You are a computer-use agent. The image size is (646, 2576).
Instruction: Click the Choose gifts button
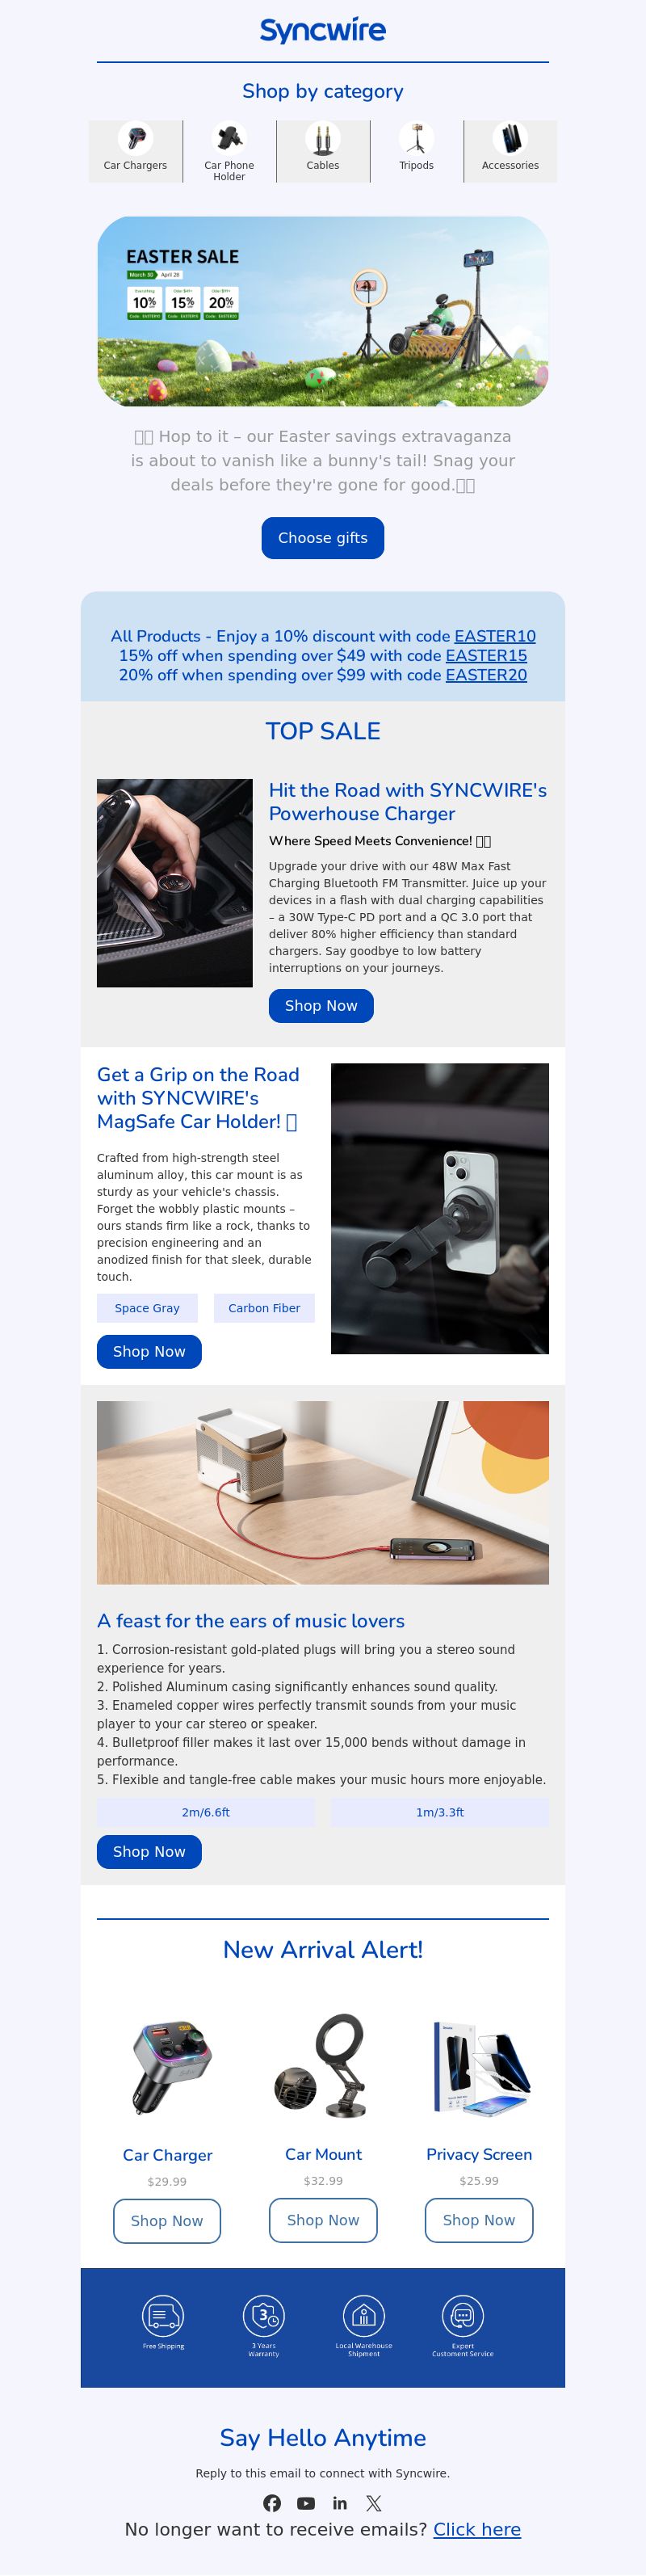[x=323, y=538]
